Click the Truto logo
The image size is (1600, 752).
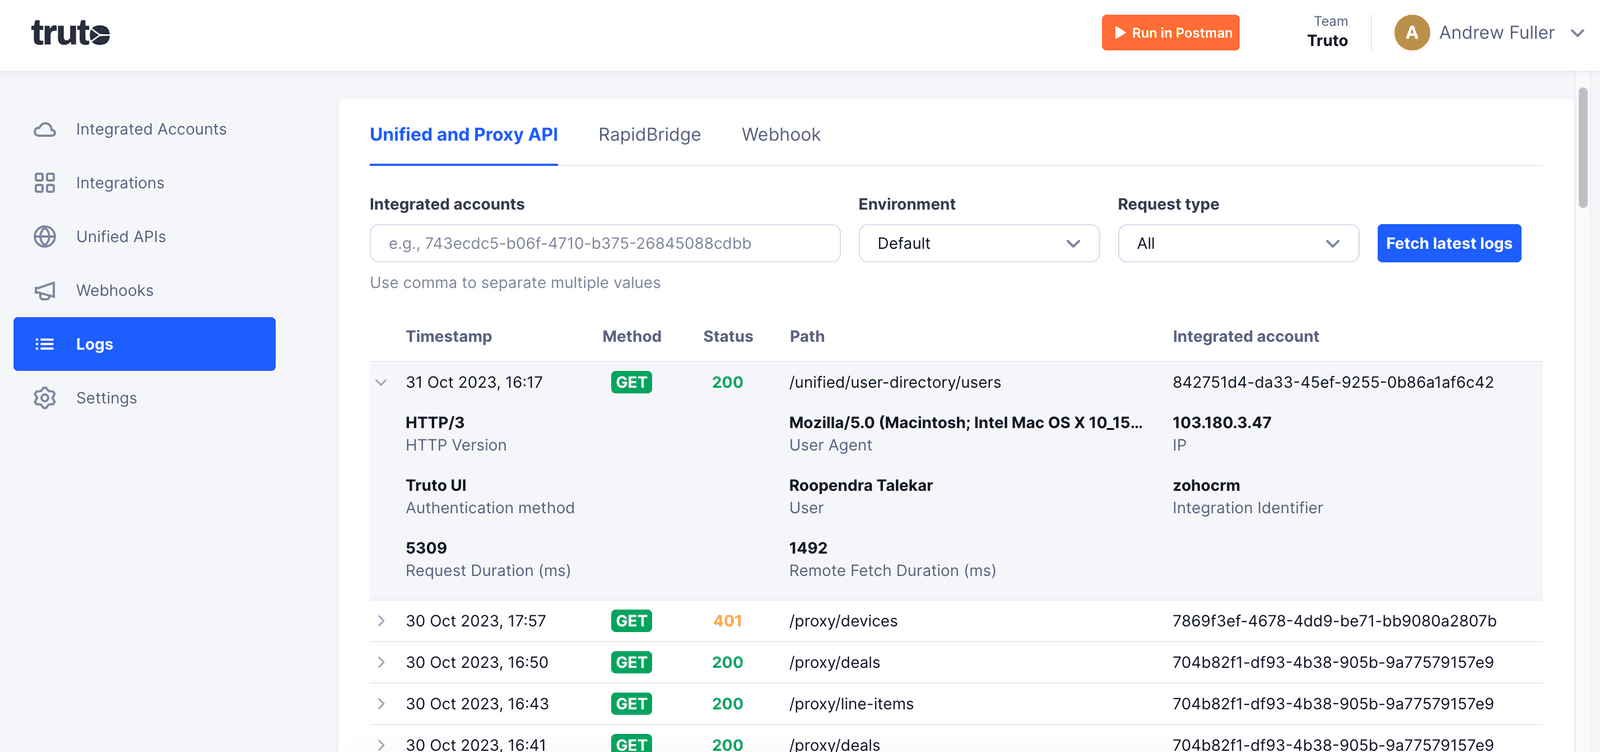[x=70, y=34]
